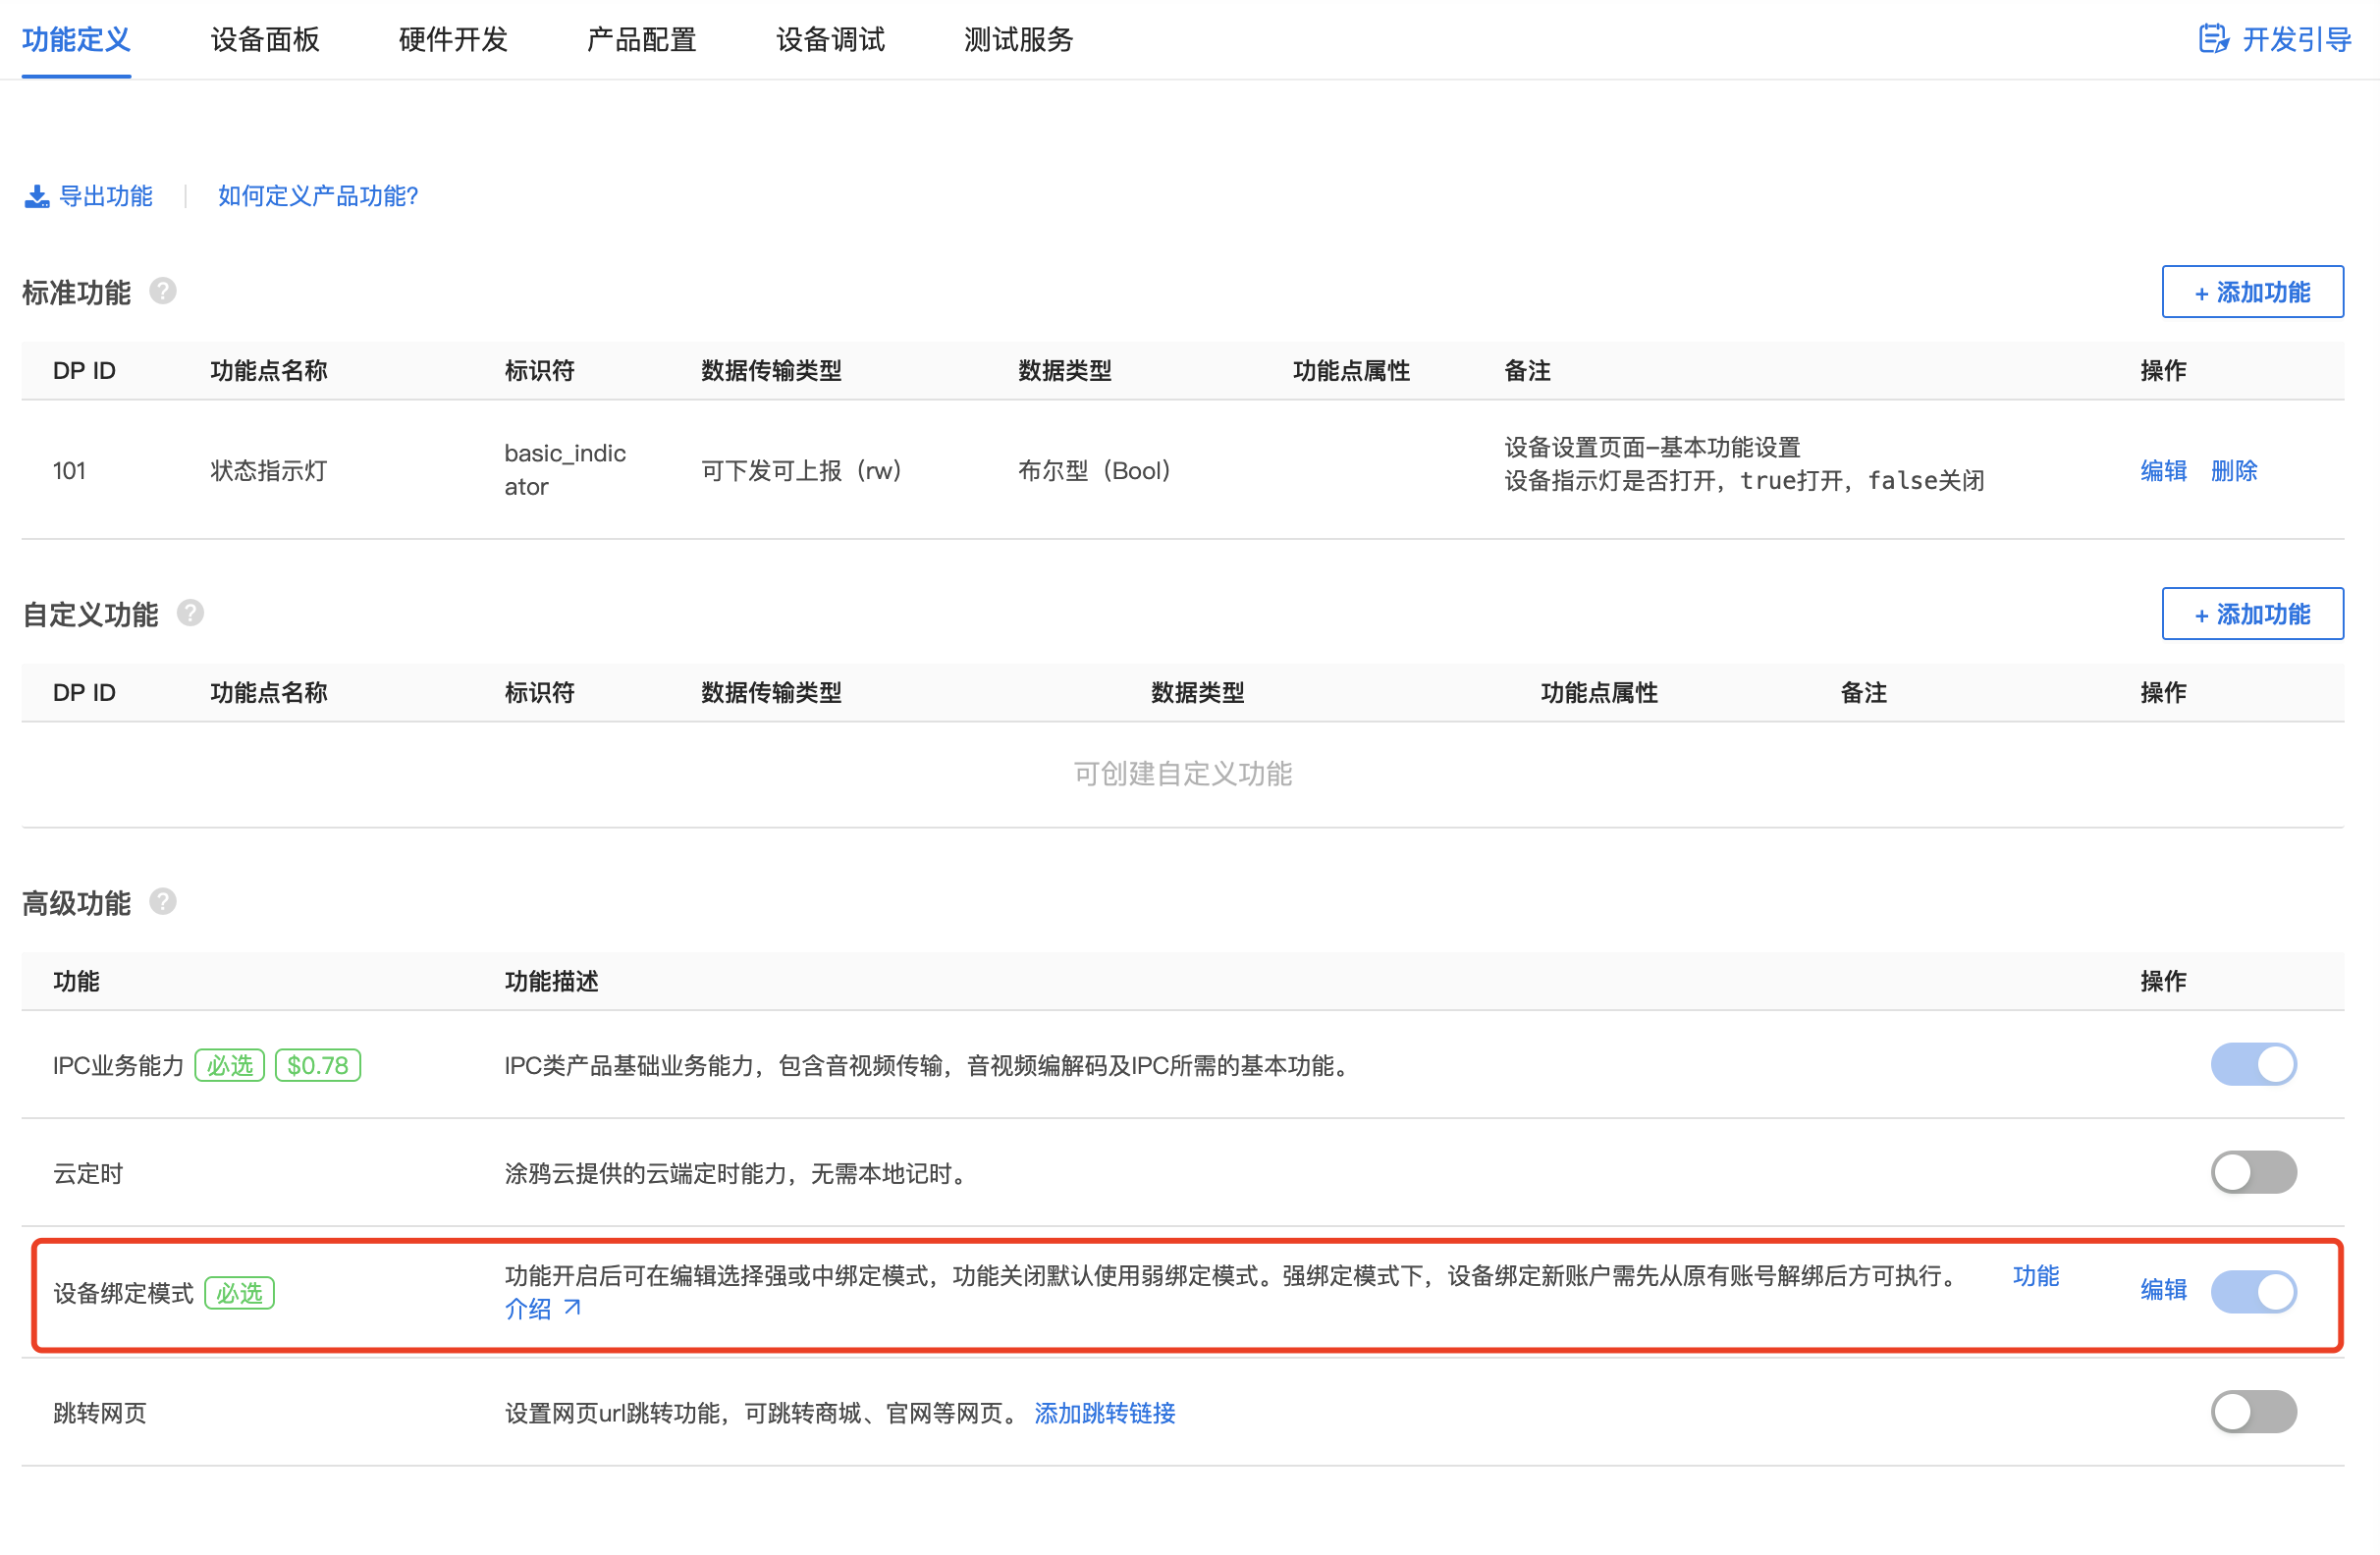Edit the 状态指示灯 function point
This screenshot has height=1555, width=2380.
point(2162,471)
